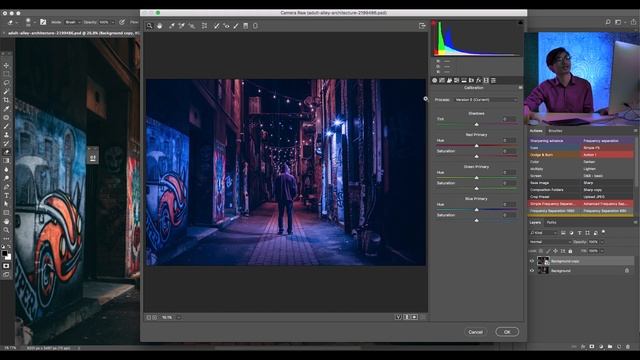Viewport: 640px width, 360px height.
Task: Open the Effects (fx) panel tab icon
Action: point(479,80)
